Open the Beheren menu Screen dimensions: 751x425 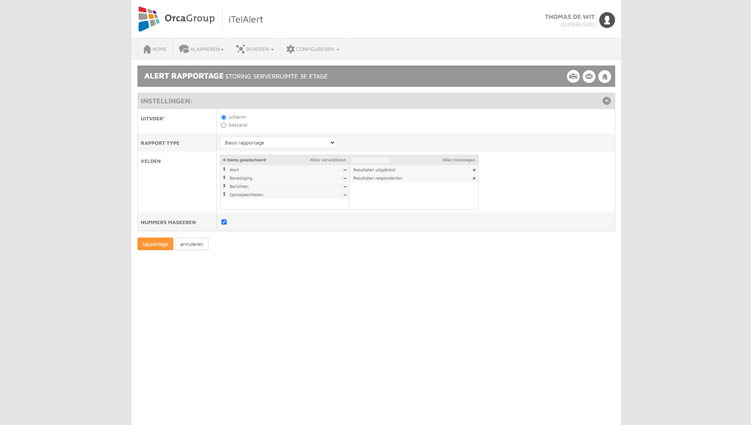pyautogui.click(x=255, y=49)
